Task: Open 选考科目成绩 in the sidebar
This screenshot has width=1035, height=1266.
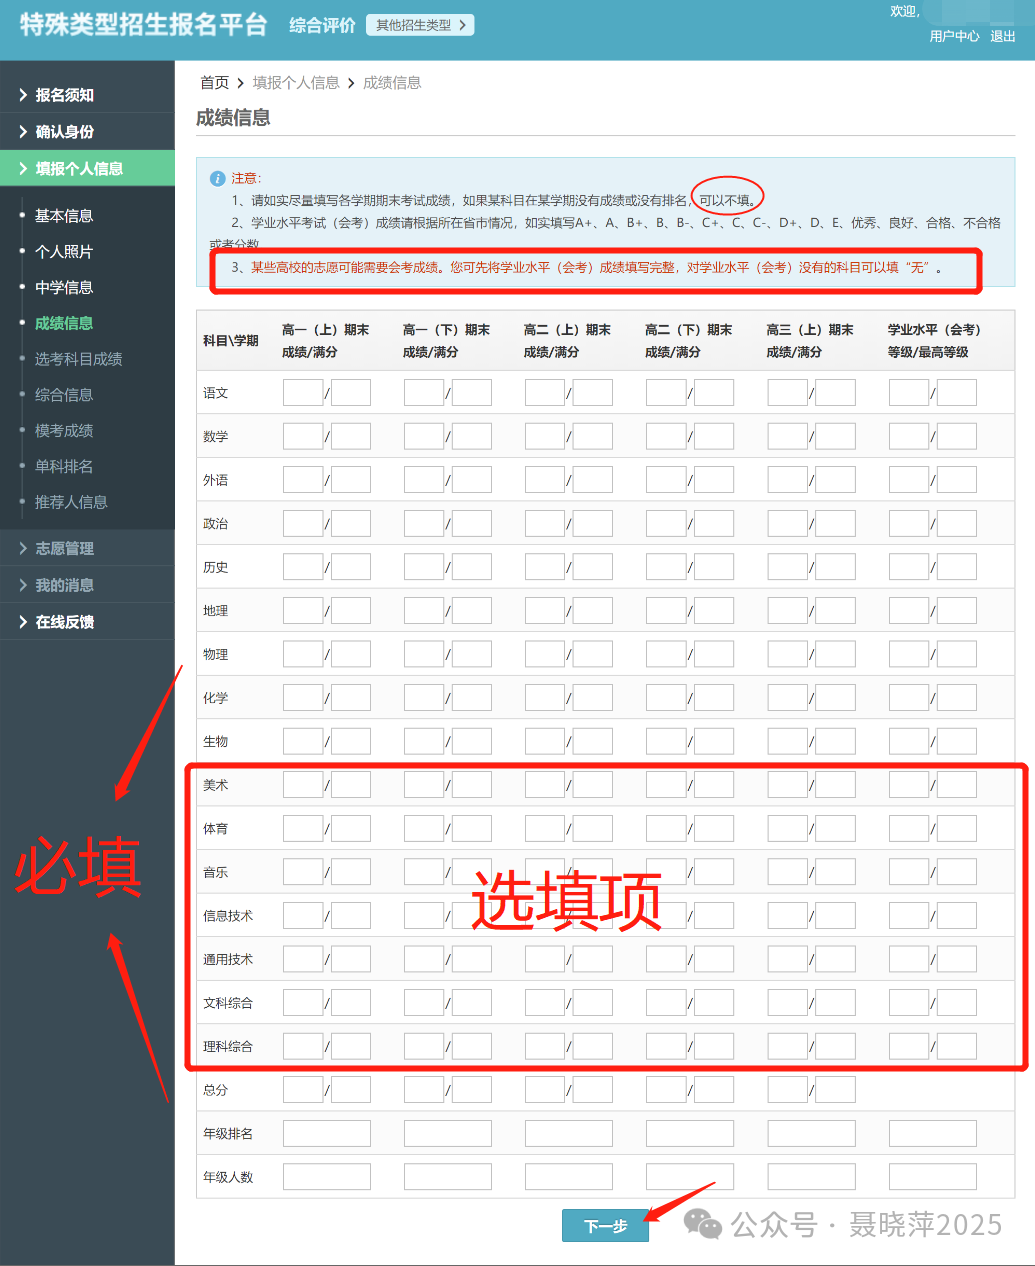Action: (x=78, y=359)
